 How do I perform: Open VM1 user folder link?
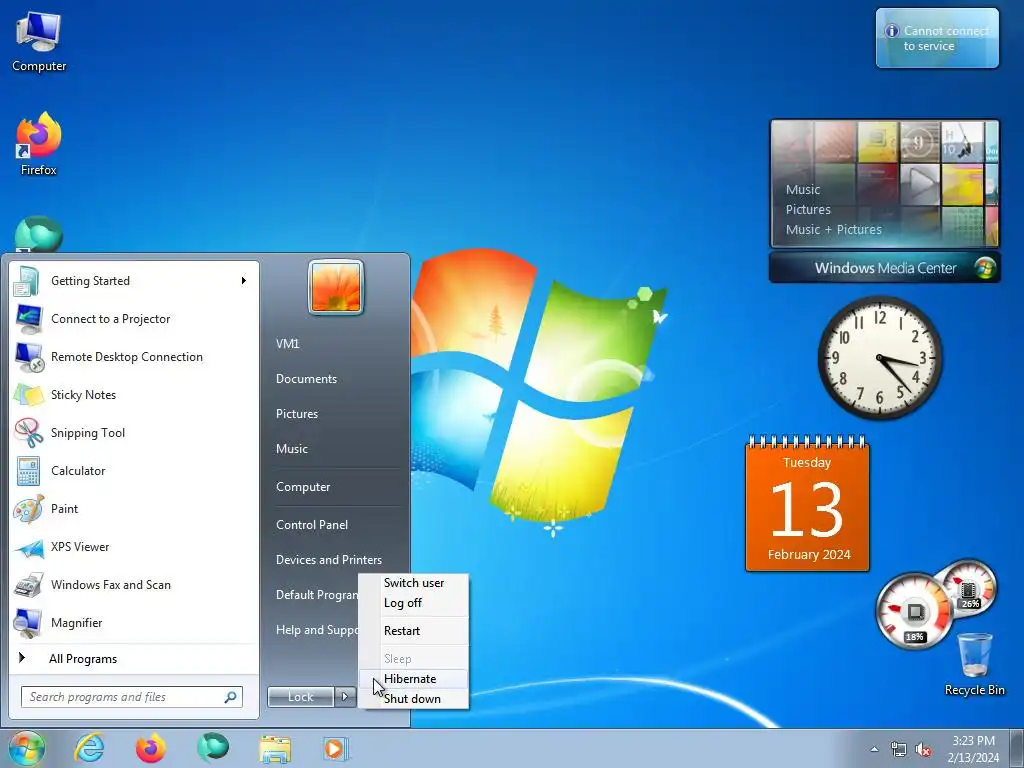[335, 344]
